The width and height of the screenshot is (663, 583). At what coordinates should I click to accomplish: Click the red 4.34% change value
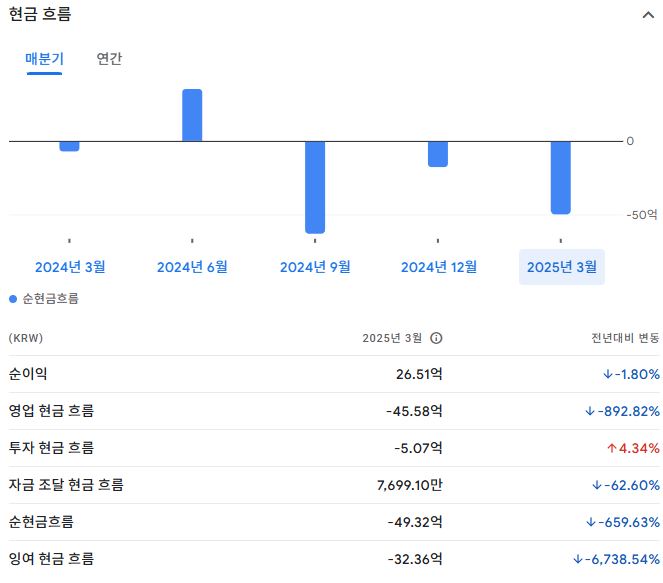point(633,448)
